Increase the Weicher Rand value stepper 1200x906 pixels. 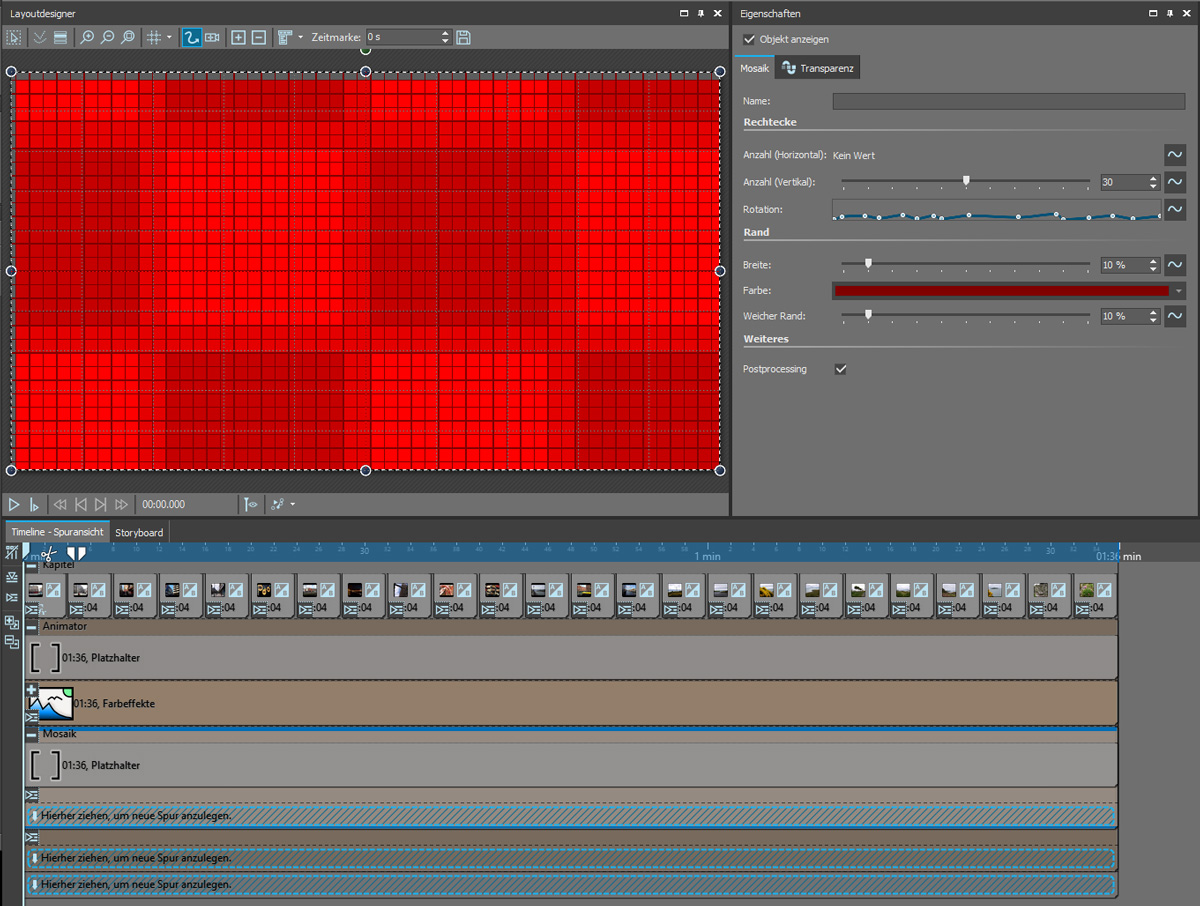(1154, 312)
